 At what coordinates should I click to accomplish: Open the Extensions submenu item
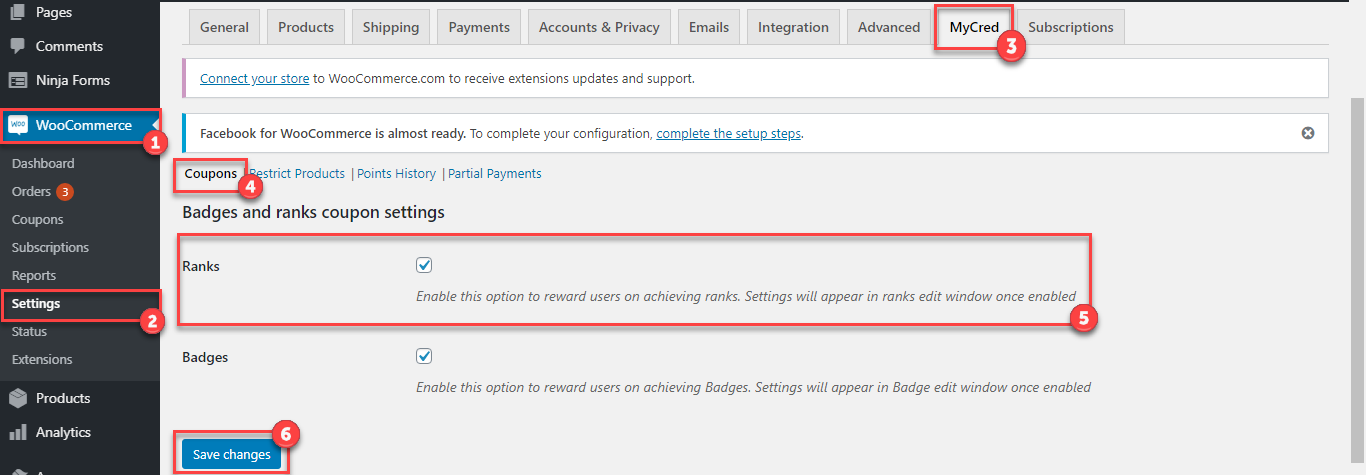42,359
